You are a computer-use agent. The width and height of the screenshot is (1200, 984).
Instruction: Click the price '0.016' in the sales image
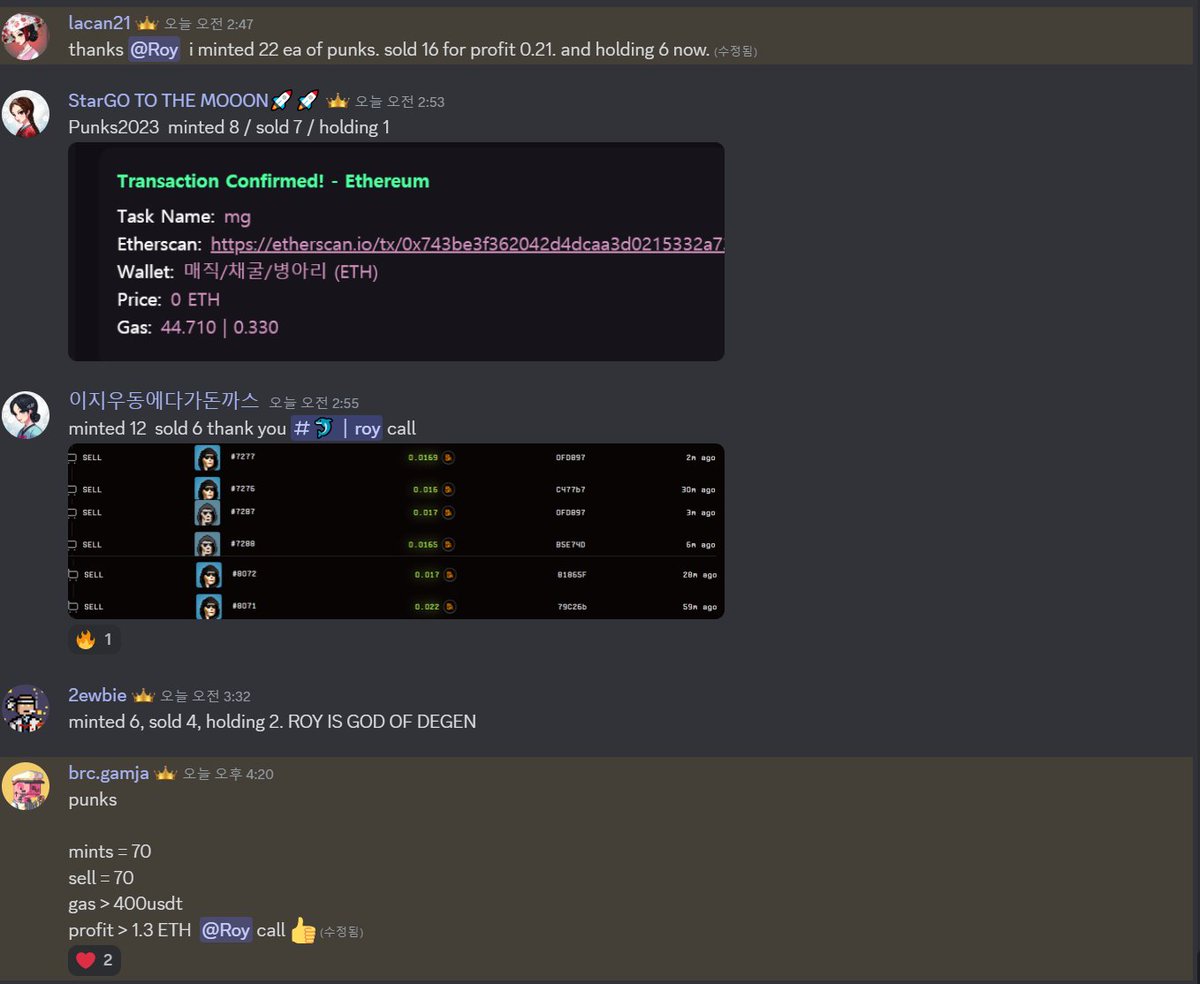point(426,490)
